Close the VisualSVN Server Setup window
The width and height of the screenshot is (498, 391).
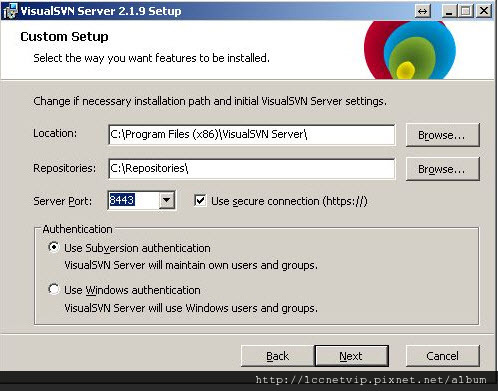pos(484,11)
